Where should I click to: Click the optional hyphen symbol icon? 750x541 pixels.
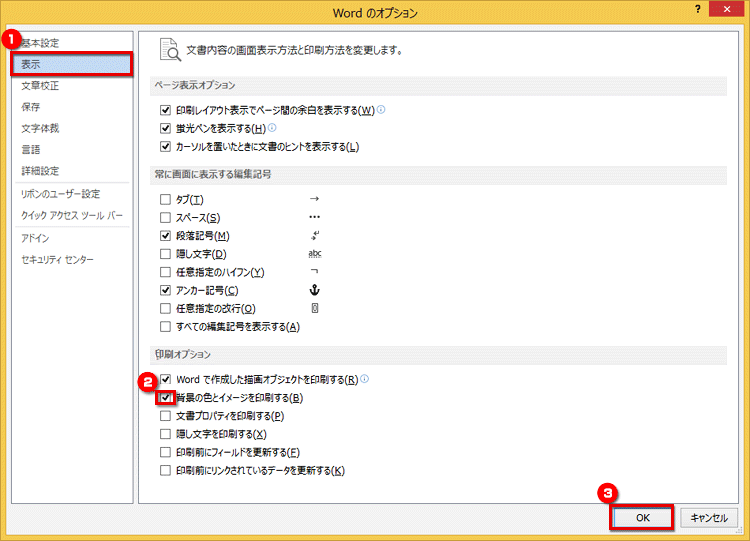click(x=314, y=271)
